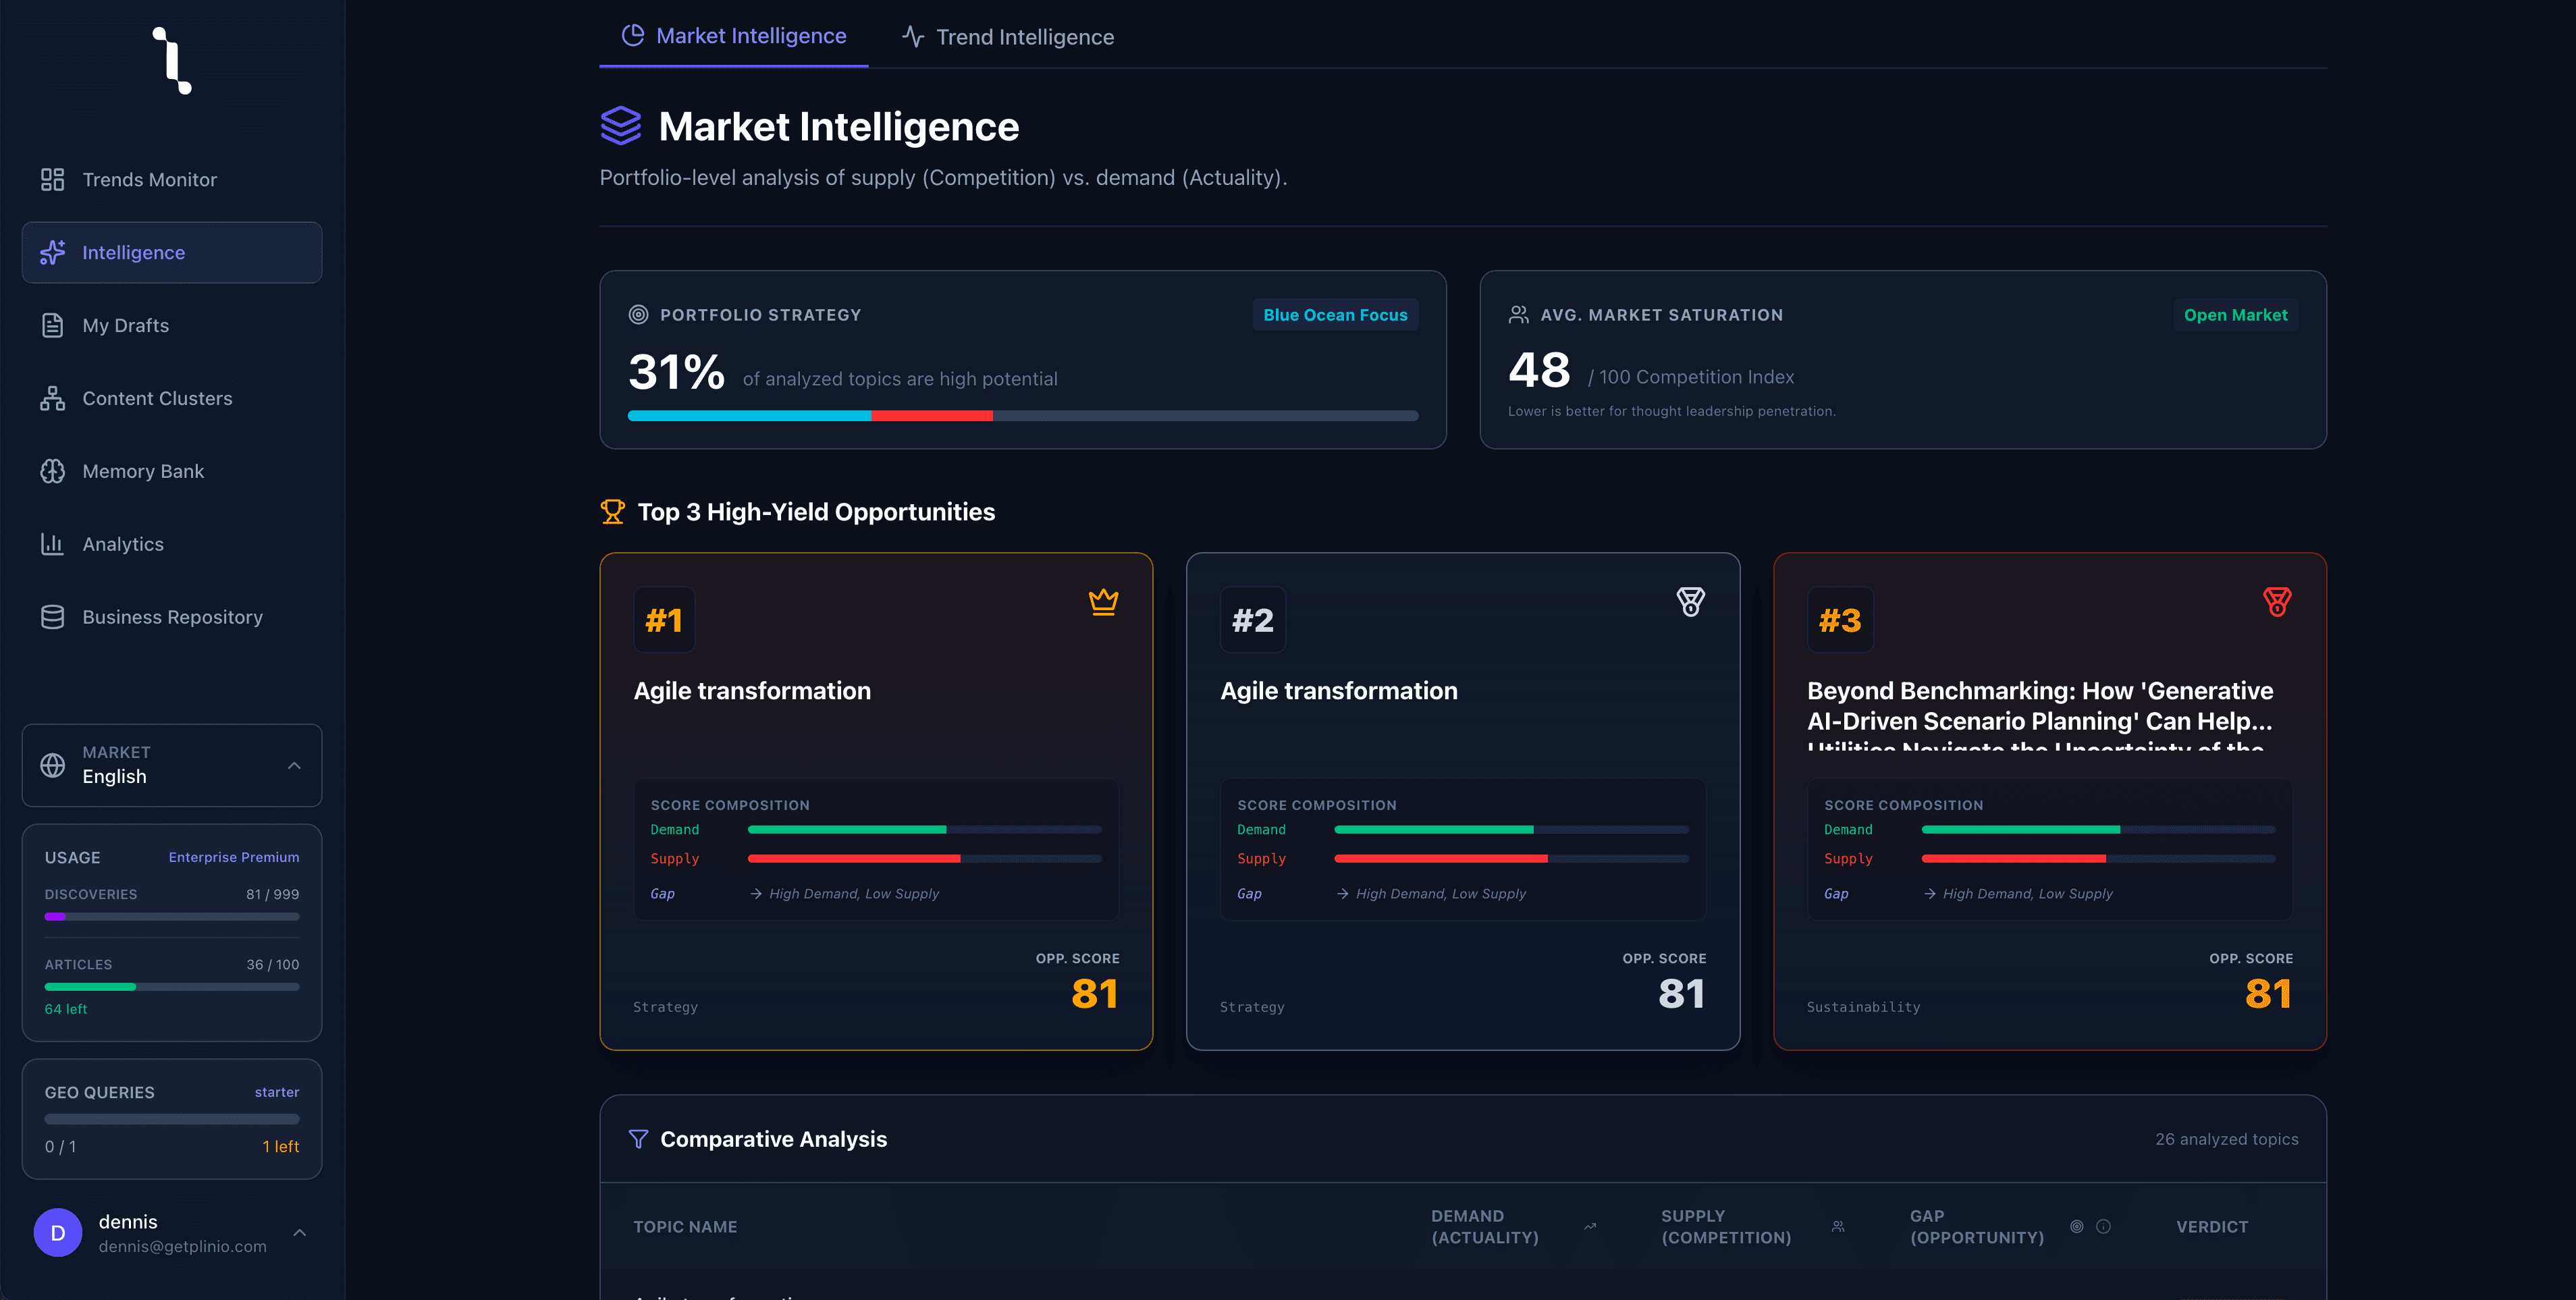Expand the Market English language selector
The height and width of the screenshot is (1300, 2576).
[x=172, y=765]
